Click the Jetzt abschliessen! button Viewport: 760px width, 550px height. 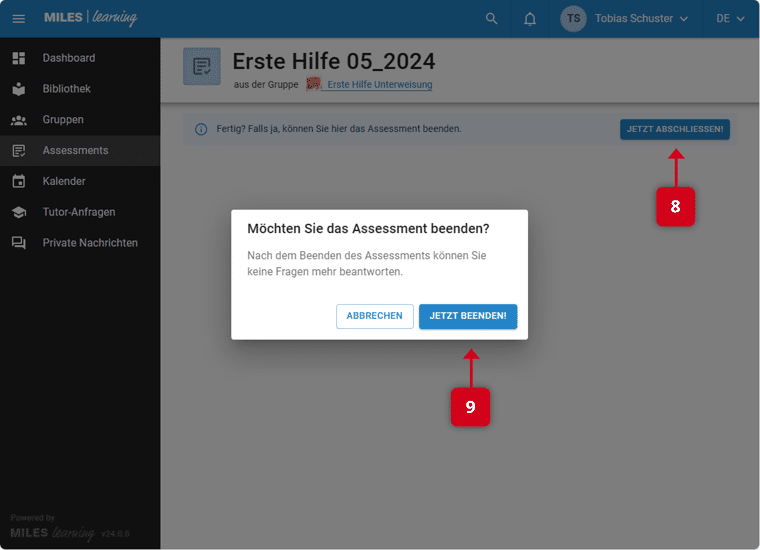[x=674, y=129]
